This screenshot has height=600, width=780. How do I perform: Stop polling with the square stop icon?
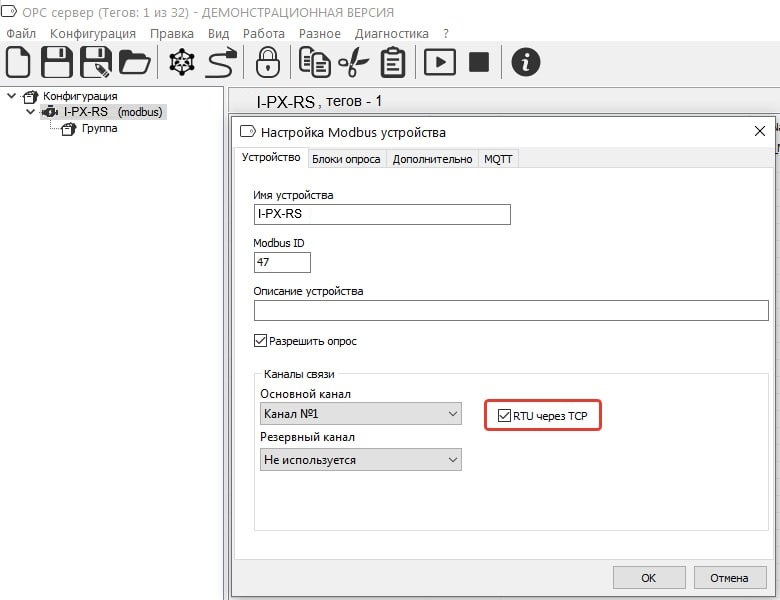point(479,62)
